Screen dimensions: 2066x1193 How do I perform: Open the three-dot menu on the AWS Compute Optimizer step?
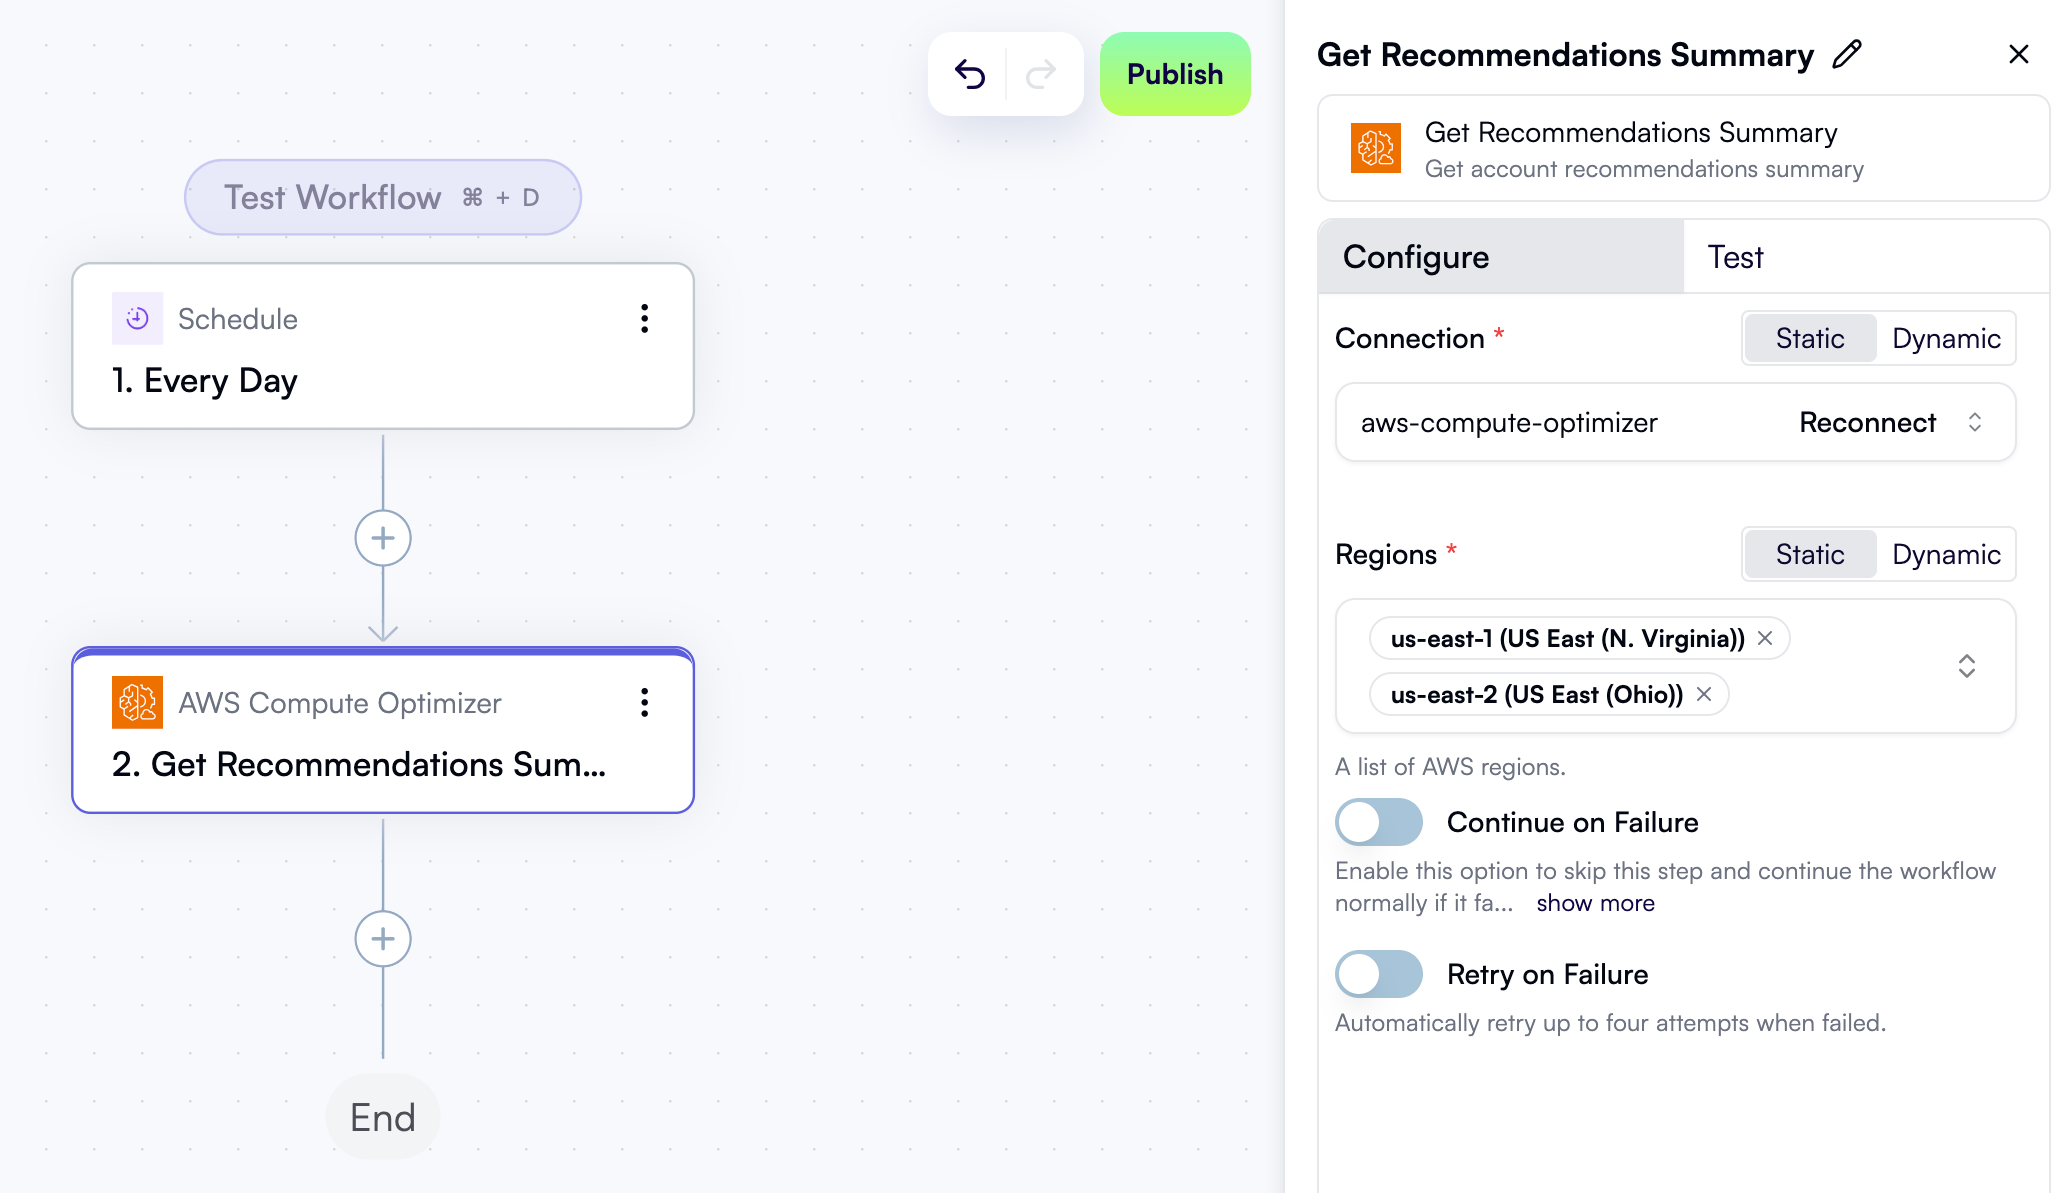[x=644, y=703]
